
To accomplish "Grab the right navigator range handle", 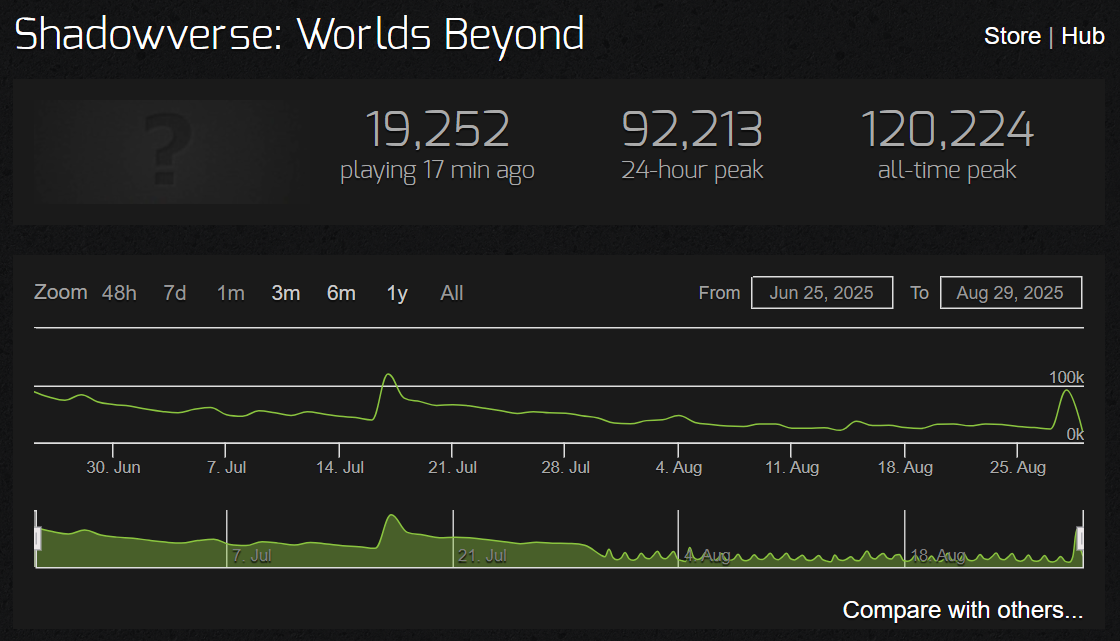I will [x=1081, y=539].
